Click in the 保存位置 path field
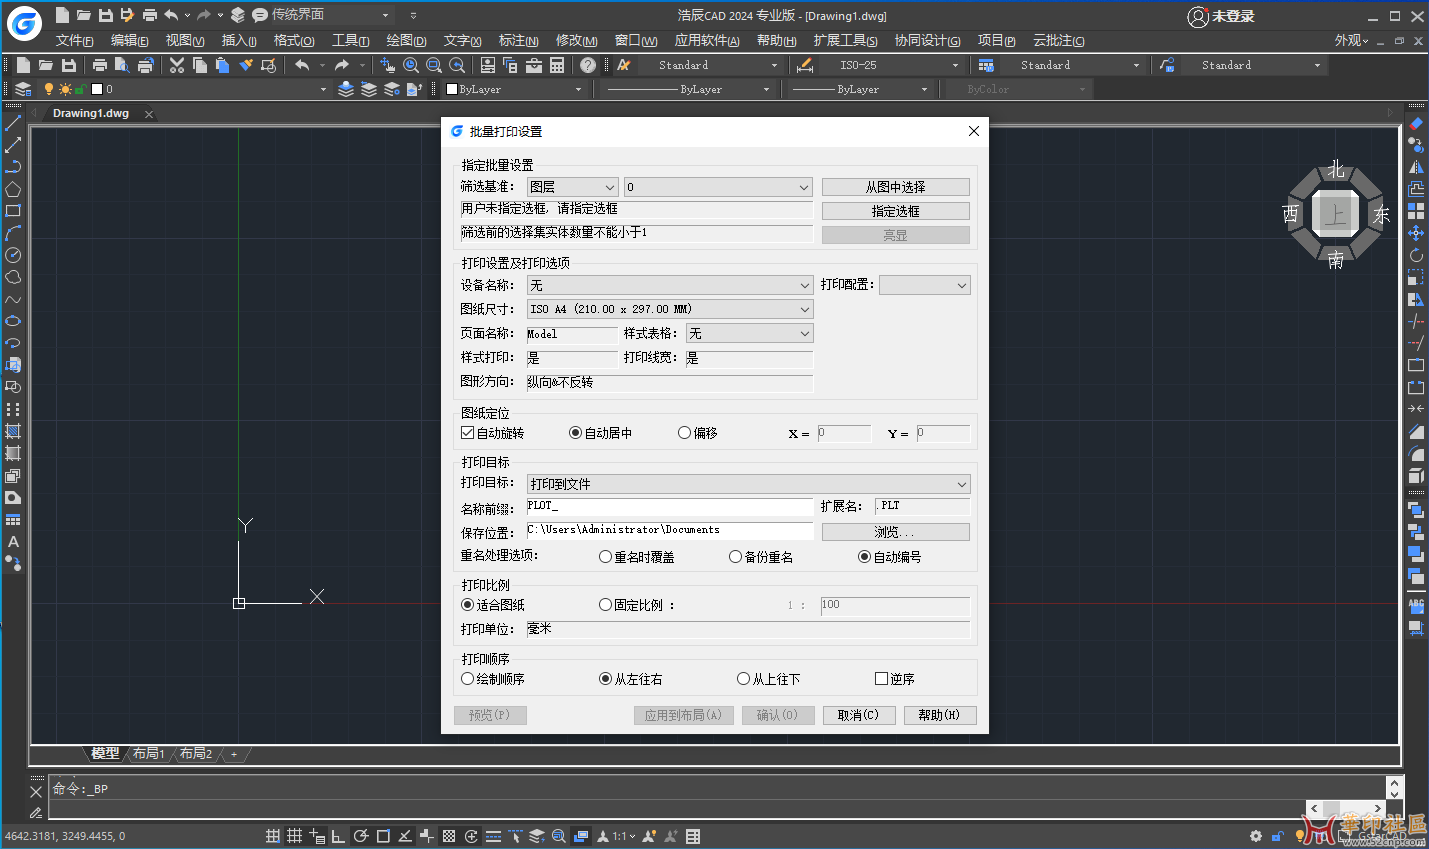Image resolution: width=1429 pixels, height=849 pixels. tap(670, 530)
